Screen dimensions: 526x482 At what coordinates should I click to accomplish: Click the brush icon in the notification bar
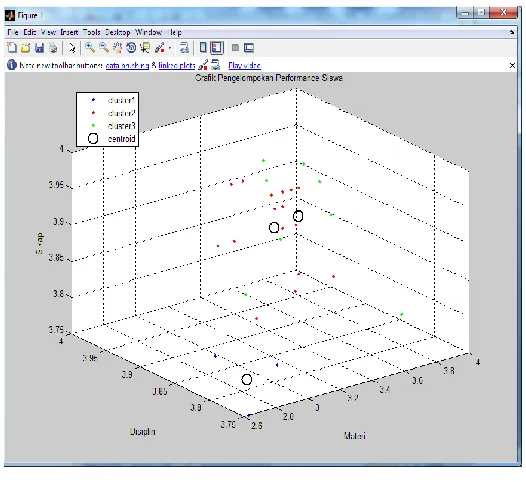(x=203, y=65)
